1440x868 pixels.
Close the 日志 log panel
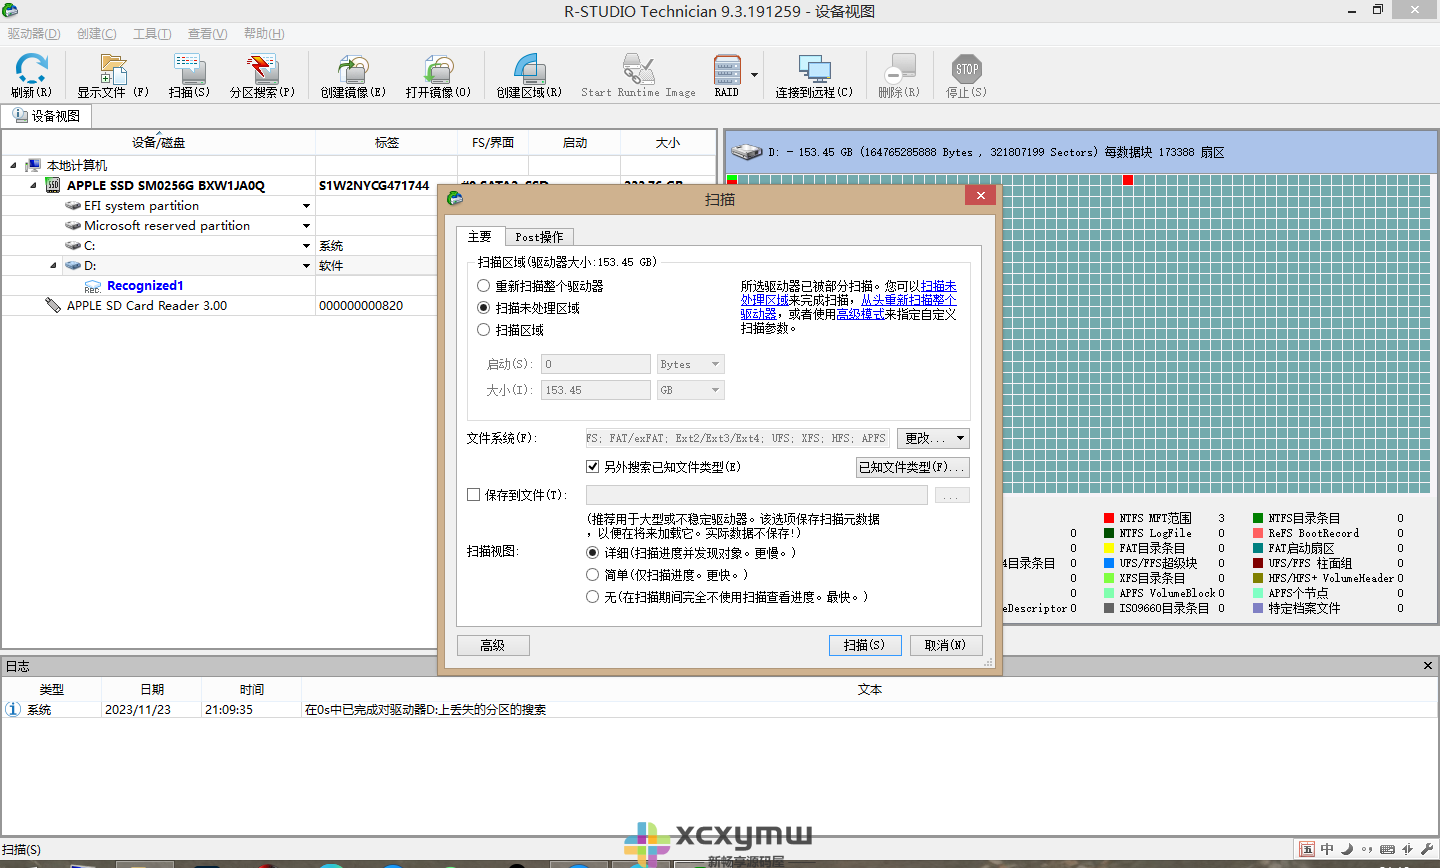(x=1428, y=665)
